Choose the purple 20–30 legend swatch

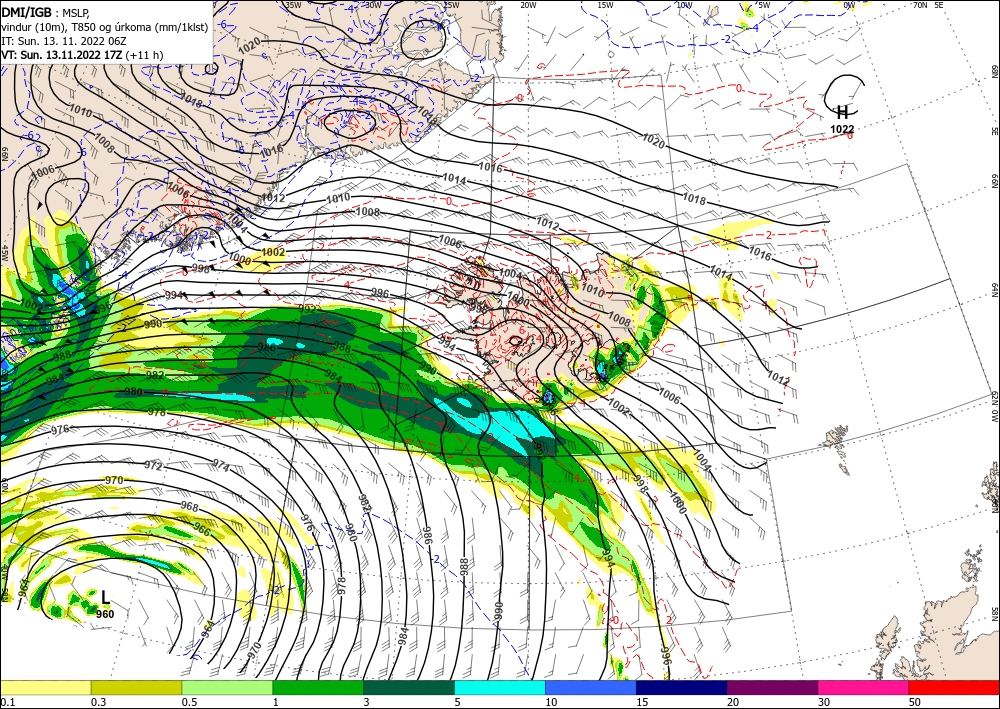coord(772,687)
